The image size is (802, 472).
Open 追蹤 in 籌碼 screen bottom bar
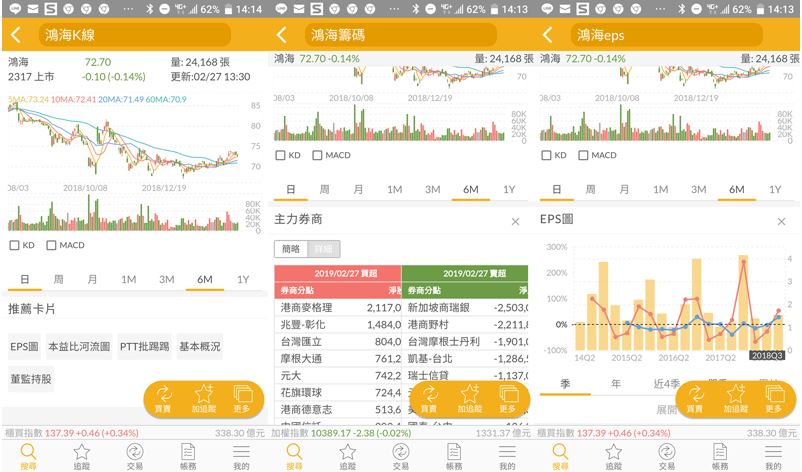pos(348,457)
